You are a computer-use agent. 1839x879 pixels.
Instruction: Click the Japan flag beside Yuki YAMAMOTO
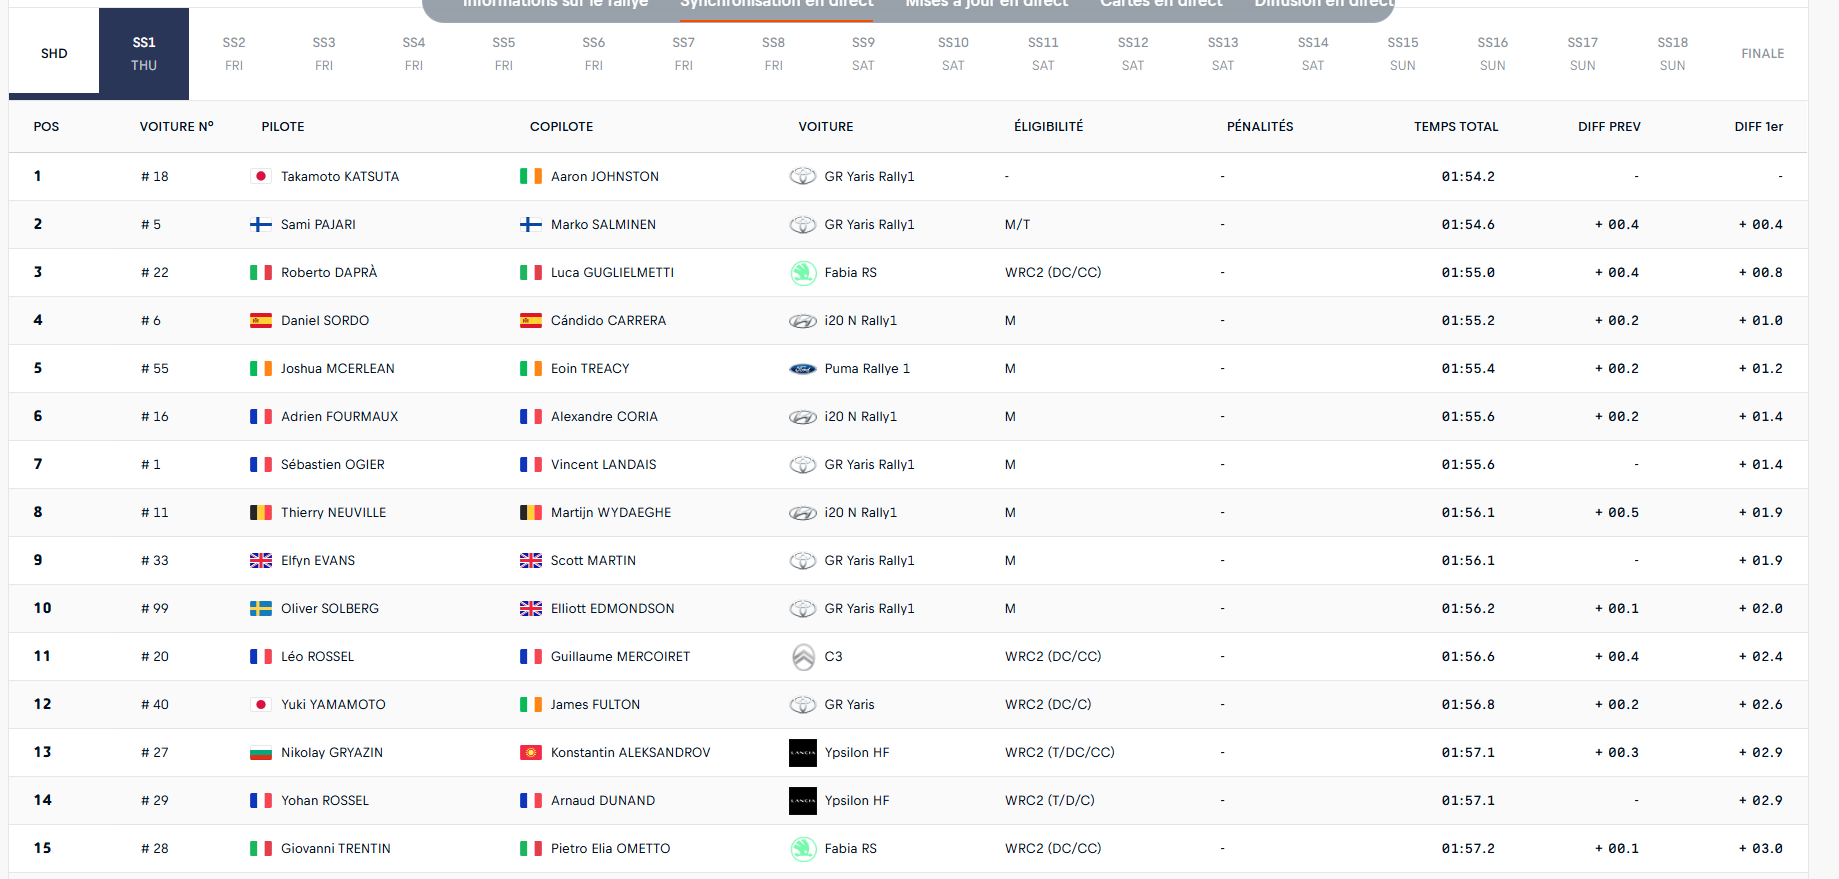coord(261,704)
